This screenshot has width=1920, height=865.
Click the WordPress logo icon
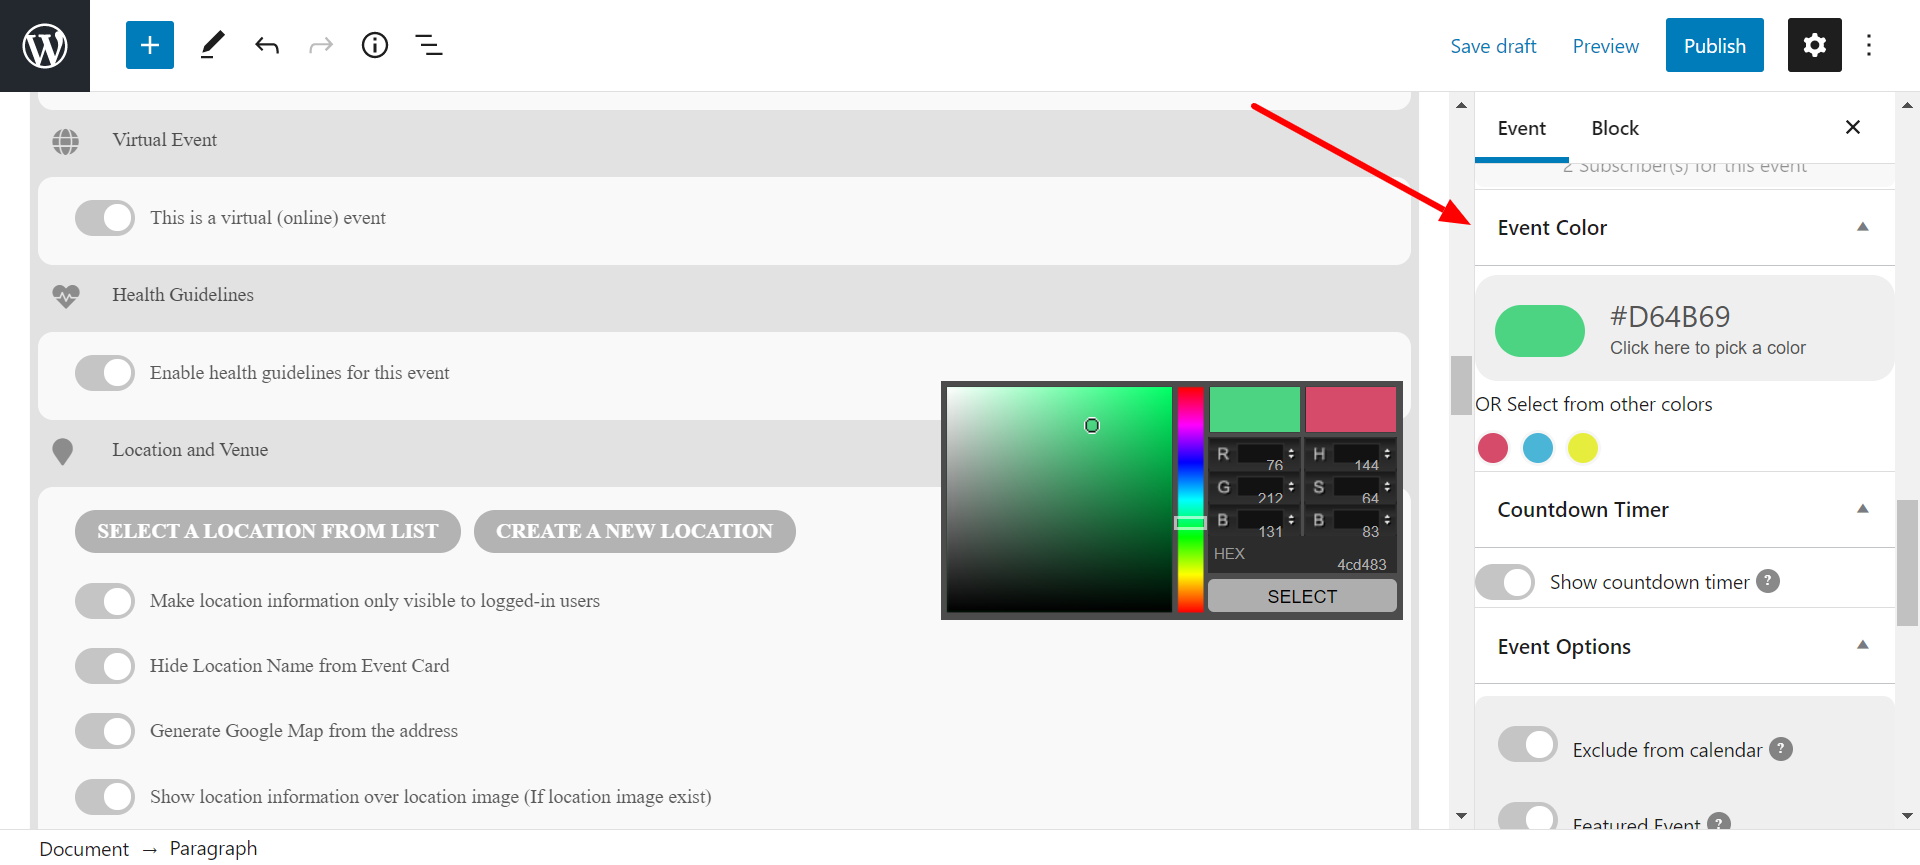click(x=45, y=46)
